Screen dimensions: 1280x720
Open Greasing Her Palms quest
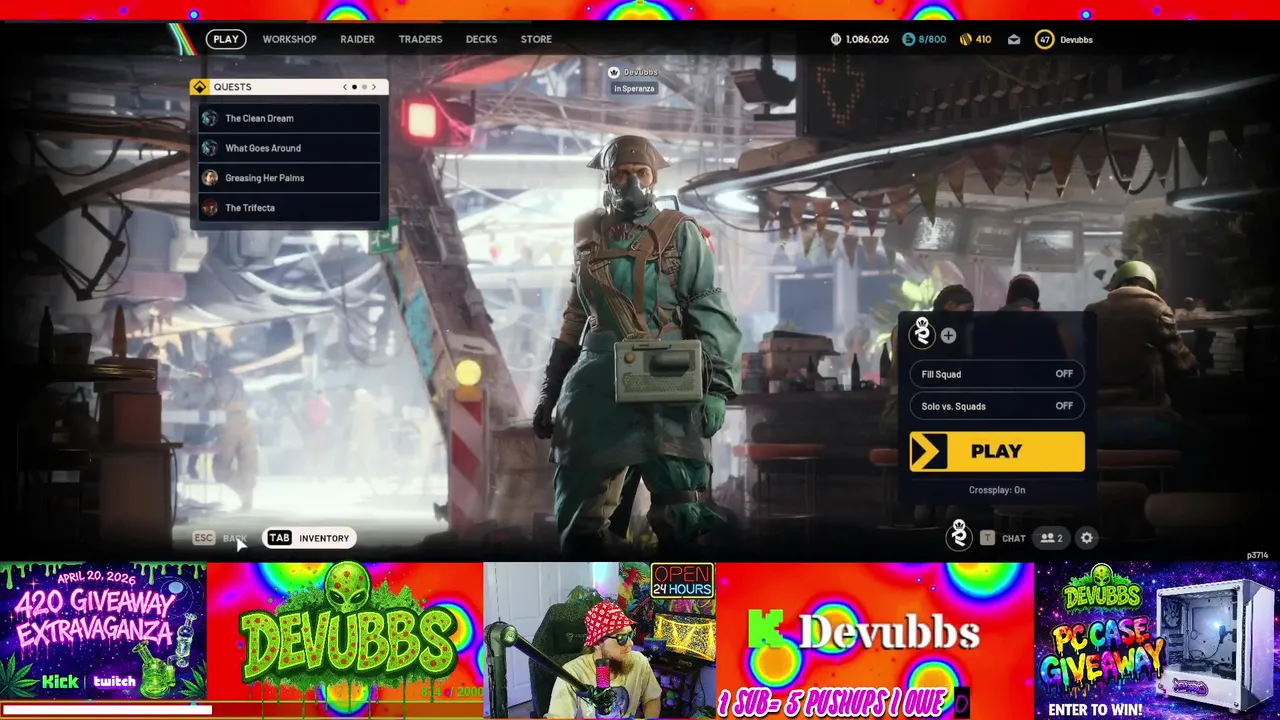point(289,178)
